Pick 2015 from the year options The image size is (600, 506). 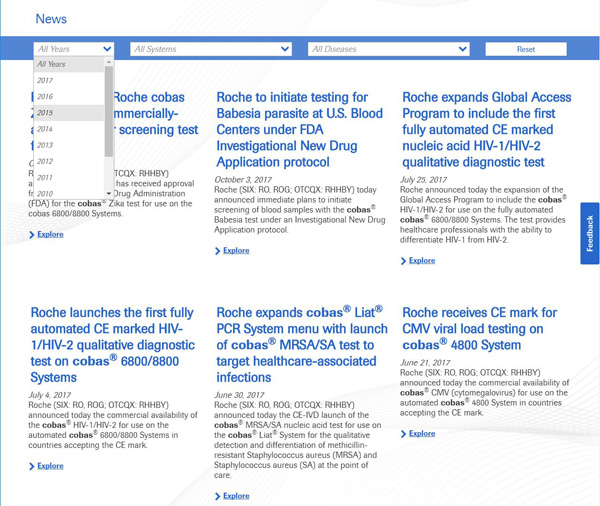pos(46,113)
